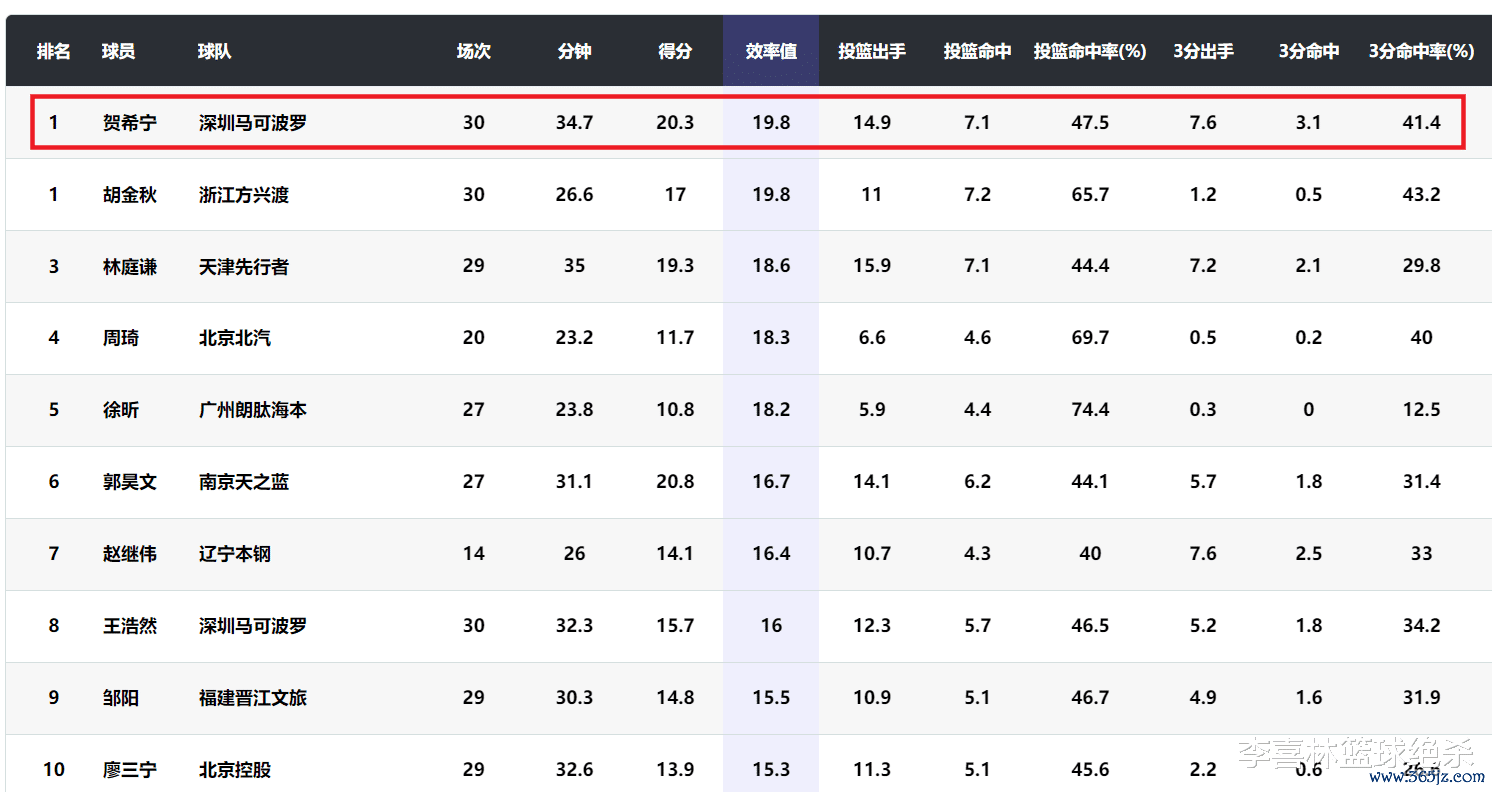Click player name 林庭谦
Screen dimensions: 1492x792
129,267
